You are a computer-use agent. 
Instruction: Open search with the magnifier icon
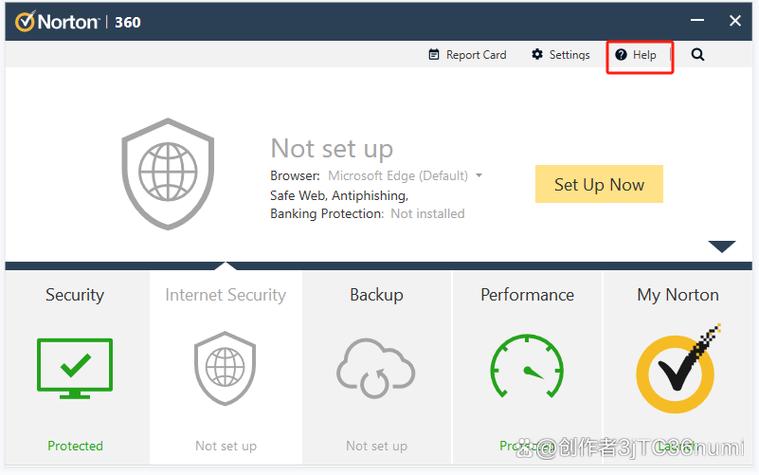698,55
